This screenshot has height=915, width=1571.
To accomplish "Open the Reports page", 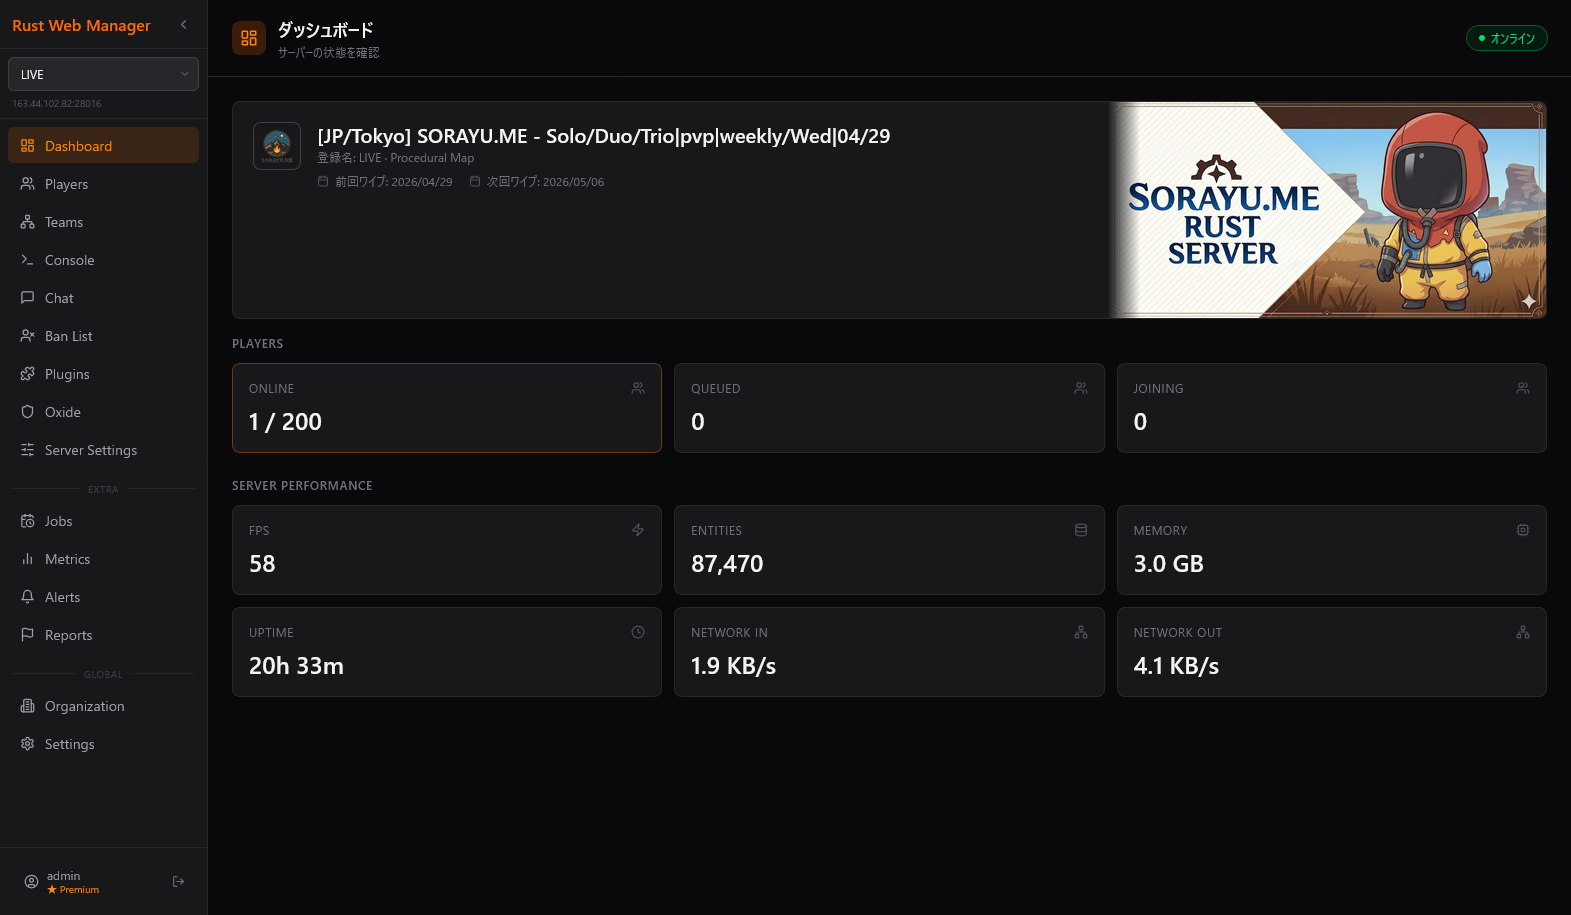I will 103,635.
